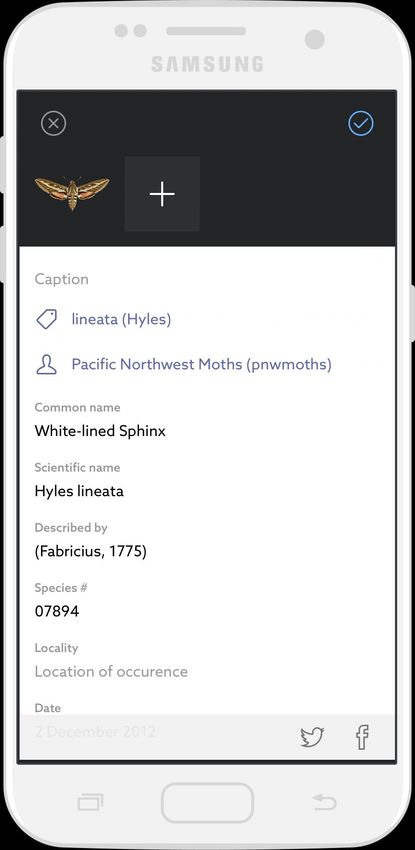This screenshot has width=415, height=850.
Task: Tap the Samsung home button
Action: point(208,802)
